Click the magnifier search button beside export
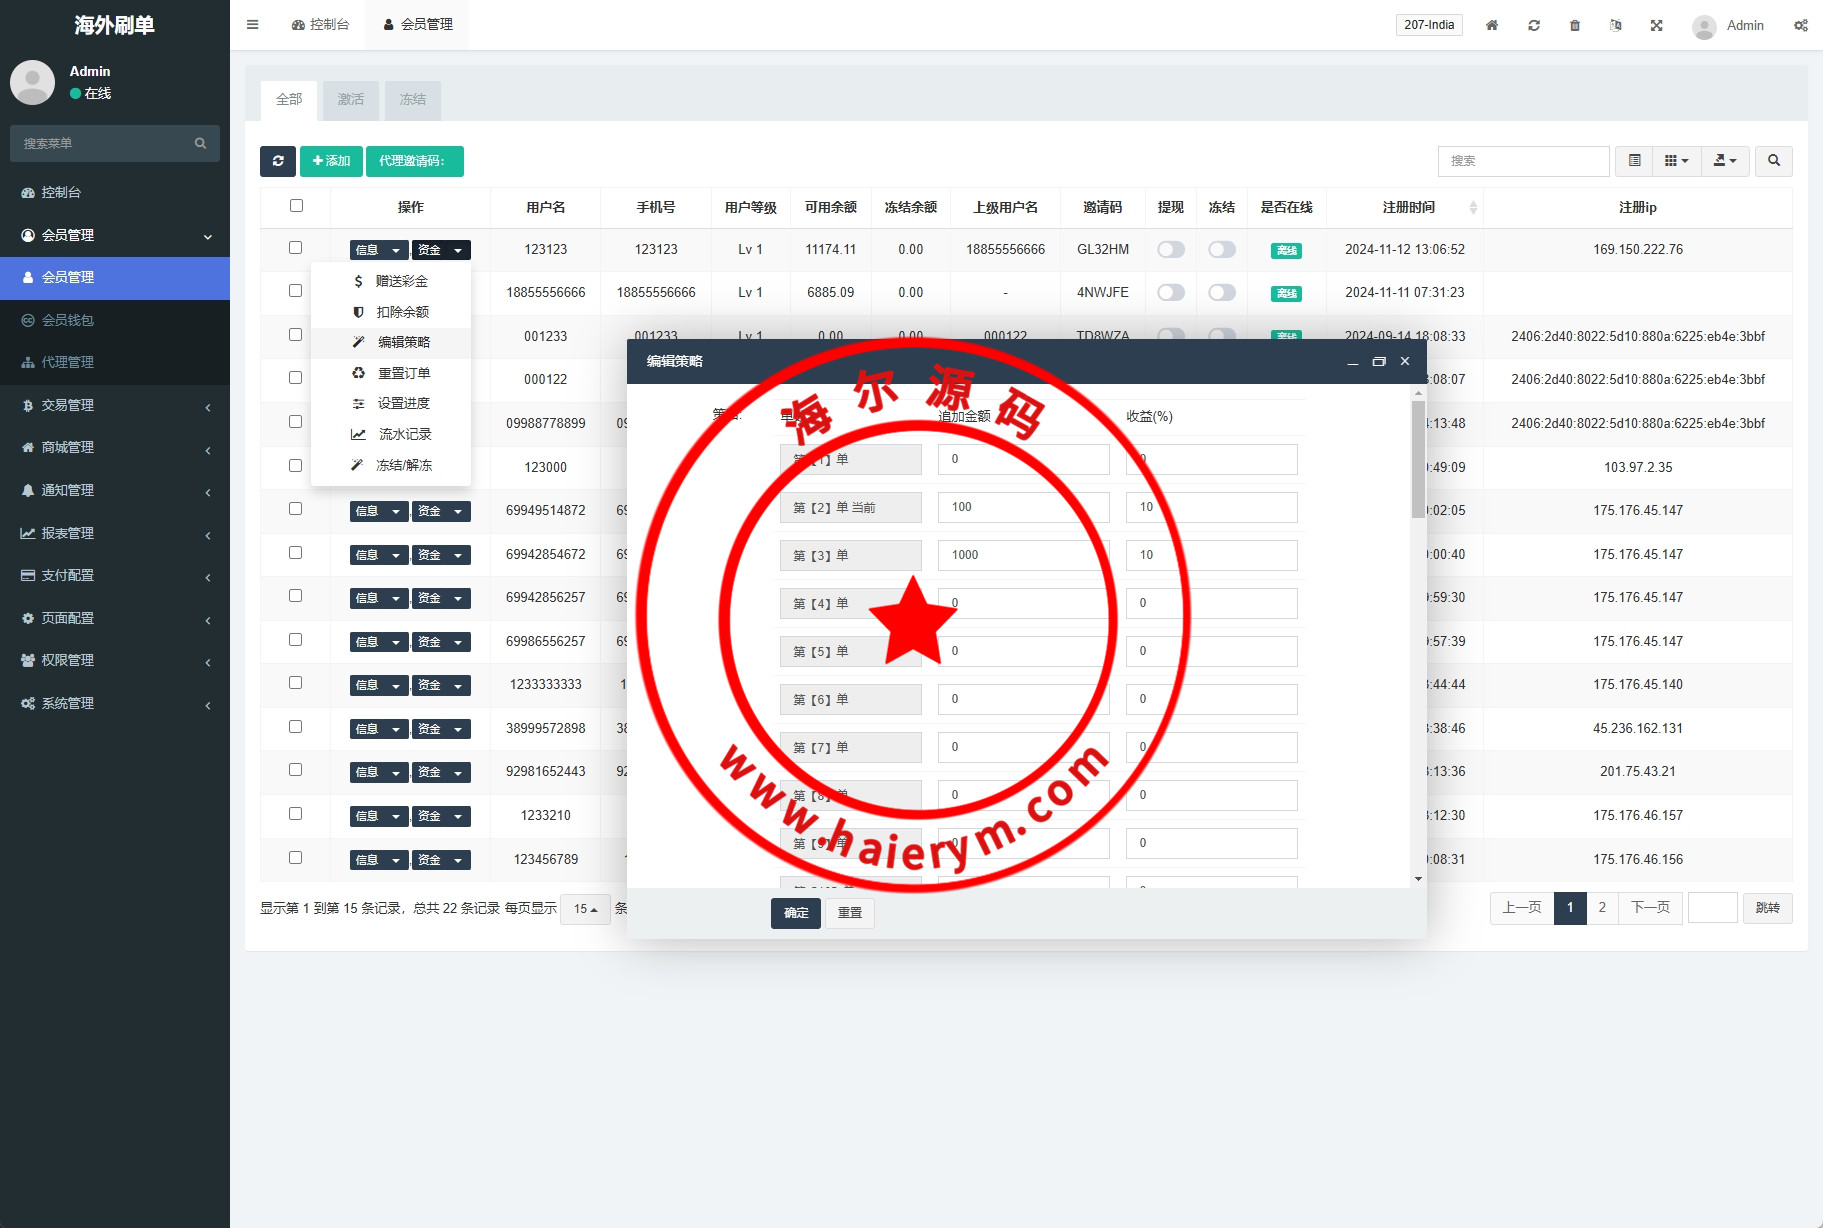The height and width of the screenshot is (1228, 1823). coord(1773,161)
